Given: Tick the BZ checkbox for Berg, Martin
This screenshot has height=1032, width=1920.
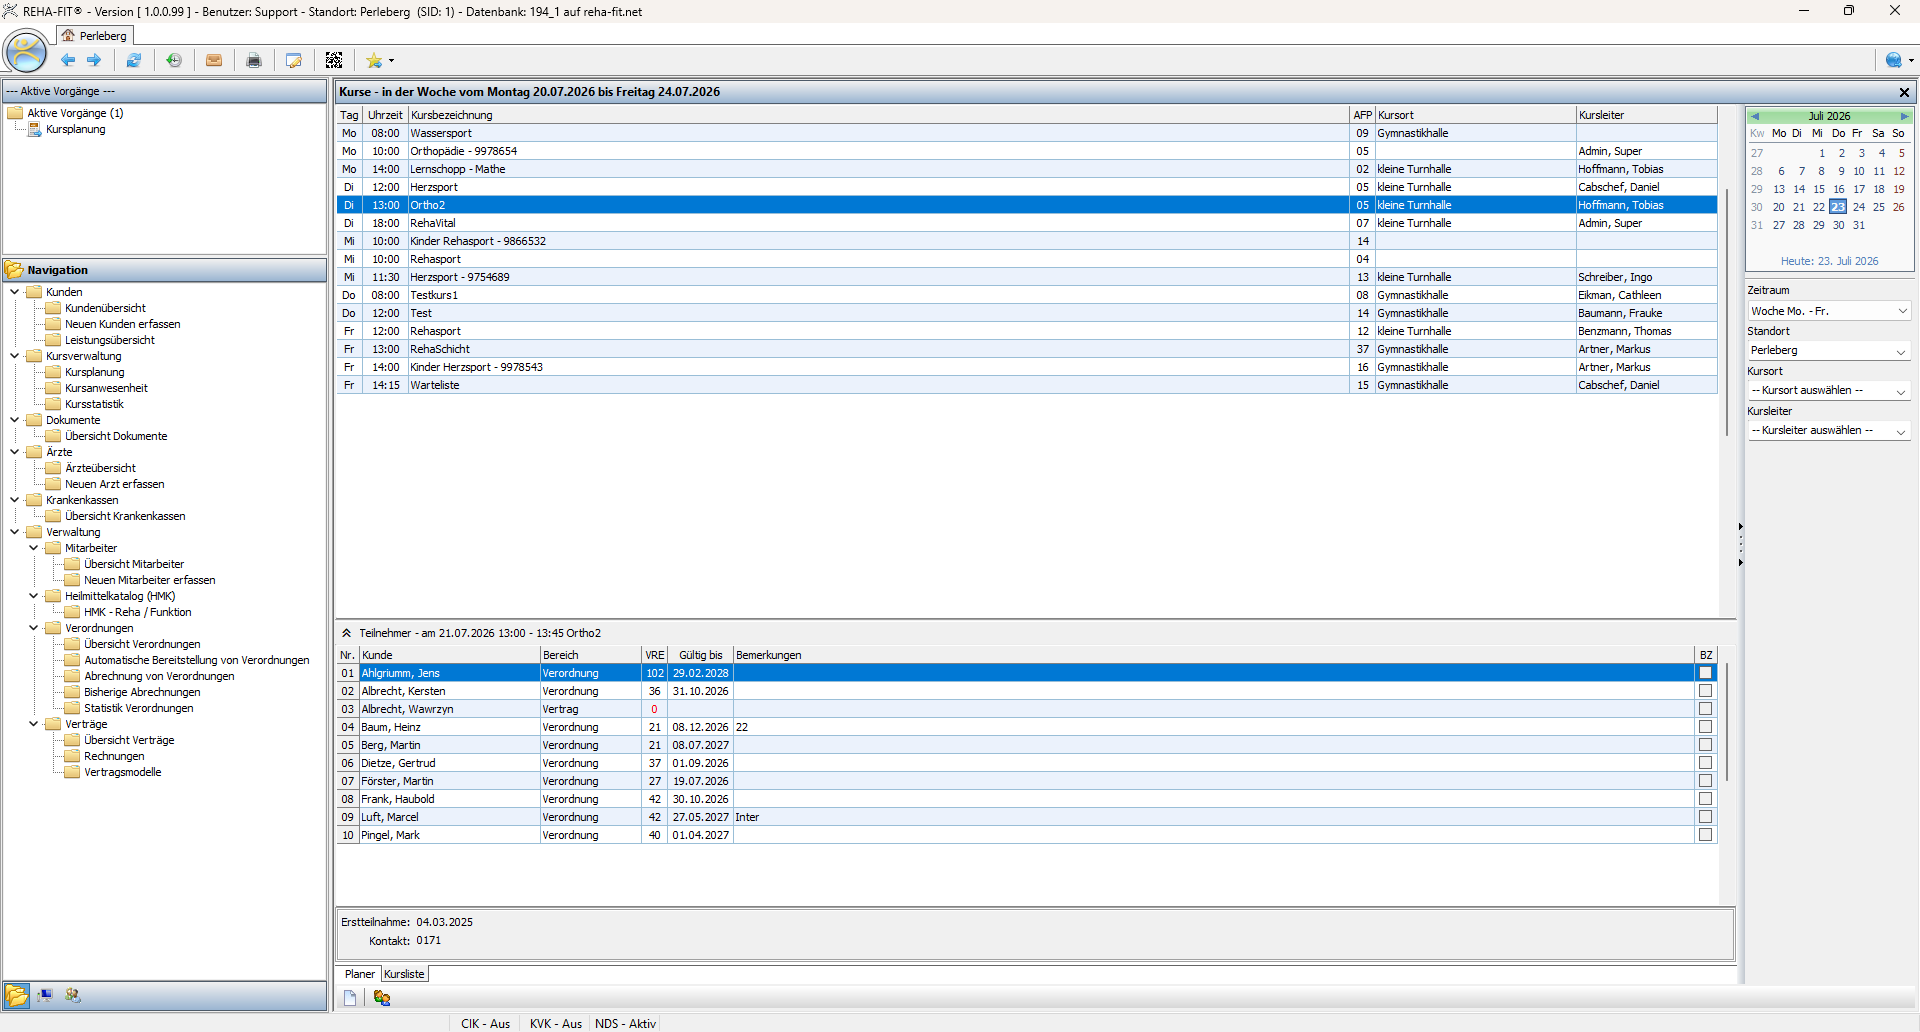Looking at the screenshot, I should point(1706,745).
